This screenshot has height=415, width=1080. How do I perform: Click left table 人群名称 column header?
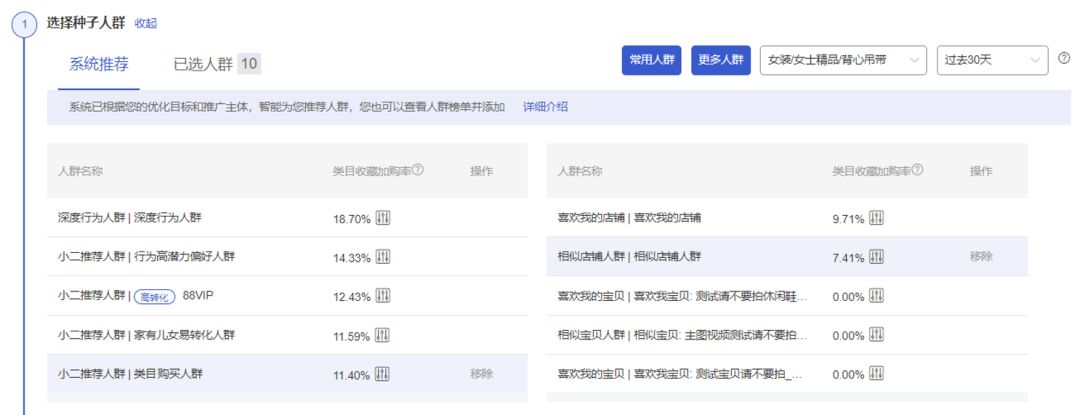click(81, 171)
